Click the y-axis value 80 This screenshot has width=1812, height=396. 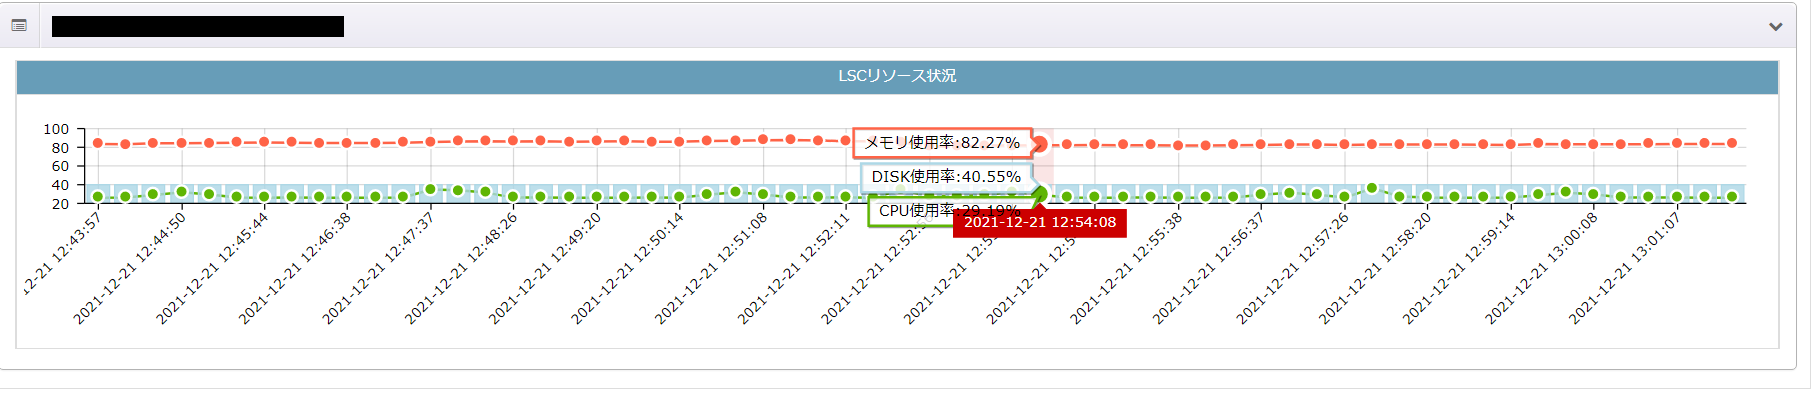(x=60, y=148)
